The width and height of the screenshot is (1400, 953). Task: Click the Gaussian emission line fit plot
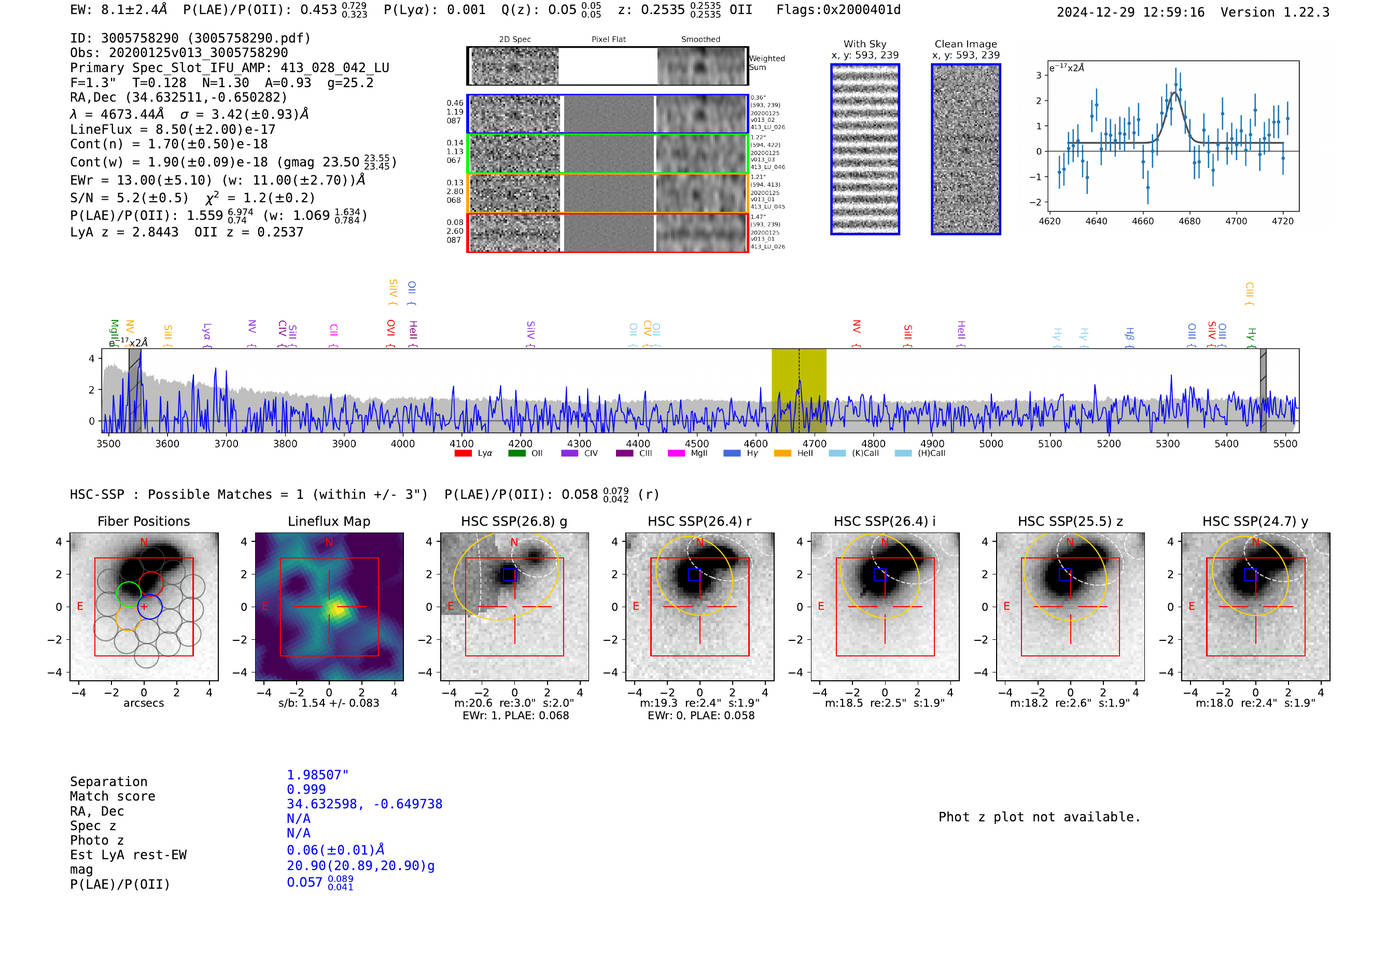click(1174, 137)
